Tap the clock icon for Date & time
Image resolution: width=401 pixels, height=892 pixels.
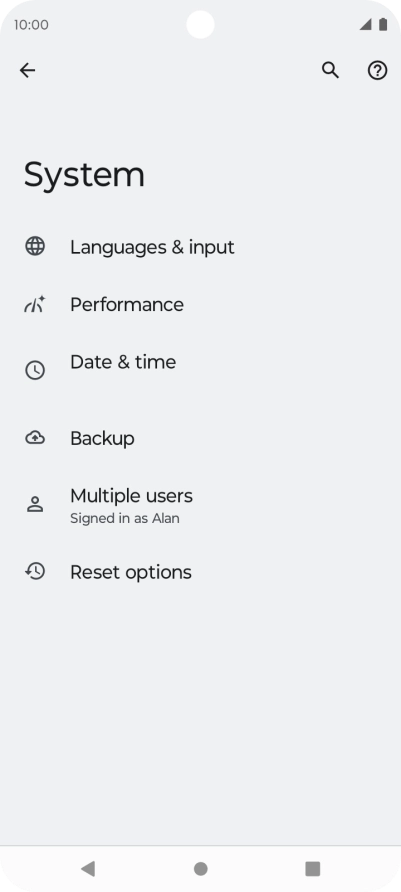(x=35, y=370)
